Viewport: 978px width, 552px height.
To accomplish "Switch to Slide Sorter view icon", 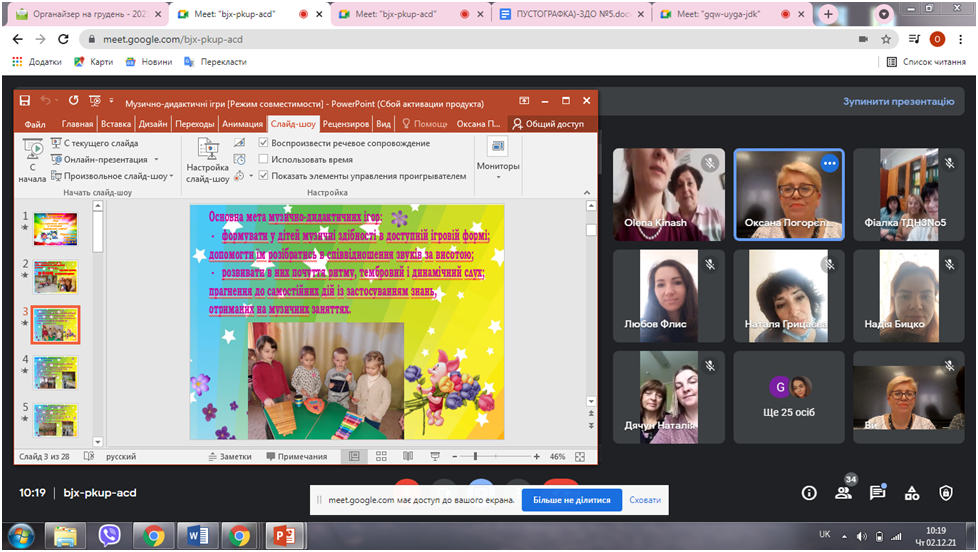I will tap(381, 457).
